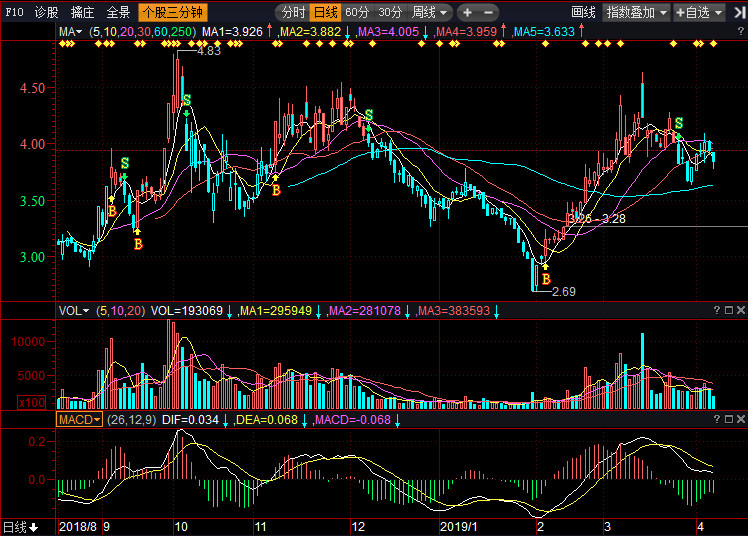Close the VOL indicator panel
The height and width of the screenshot is (536, 748).
pyautogui.click(x=738, y=311)
